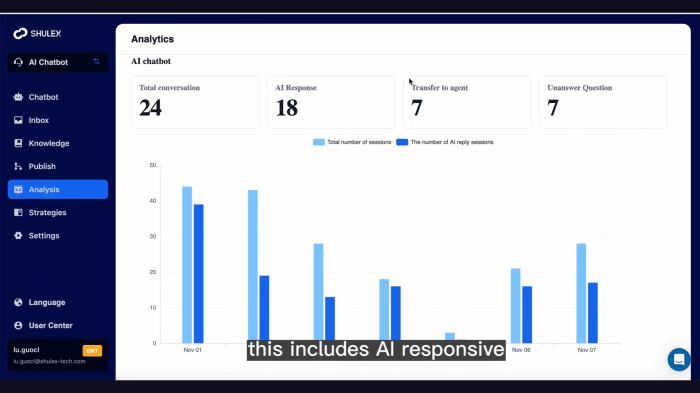Click the AI Response card
The height and width of the screenshot is (393, 700).
(331, 102)
